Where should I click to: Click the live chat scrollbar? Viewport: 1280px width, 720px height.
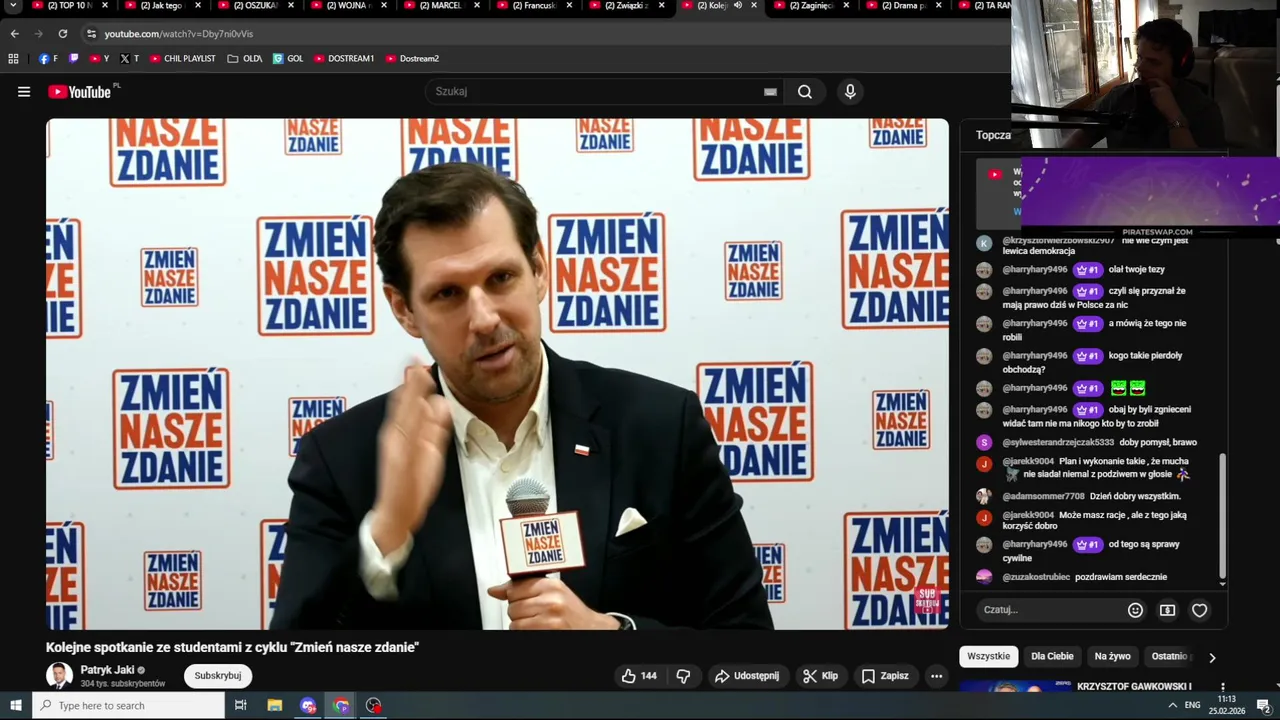tap(1222, 516)
